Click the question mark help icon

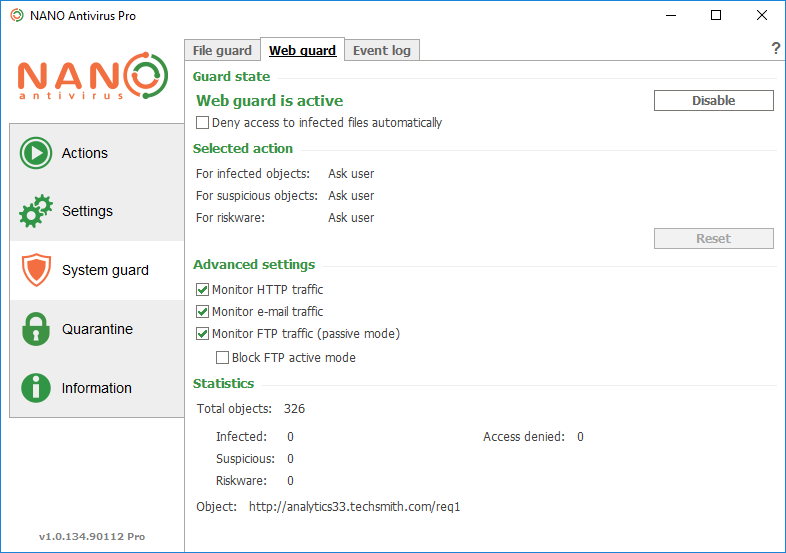775,49
